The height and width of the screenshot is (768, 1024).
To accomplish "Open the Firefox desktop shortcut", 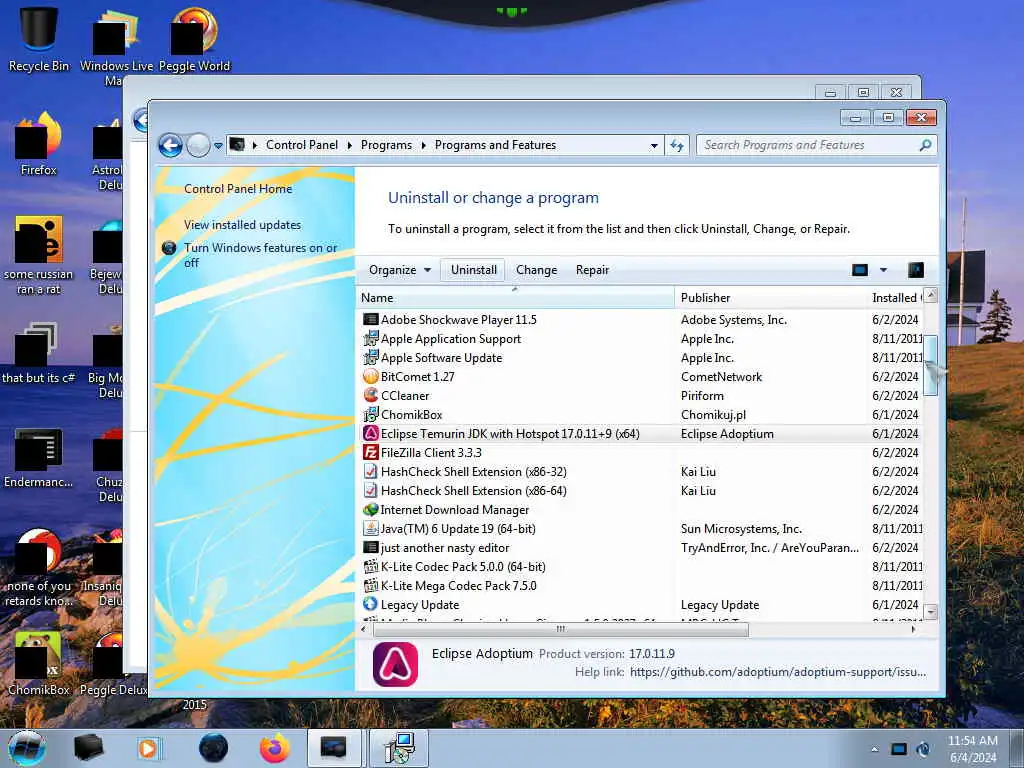I will (39, 144).
